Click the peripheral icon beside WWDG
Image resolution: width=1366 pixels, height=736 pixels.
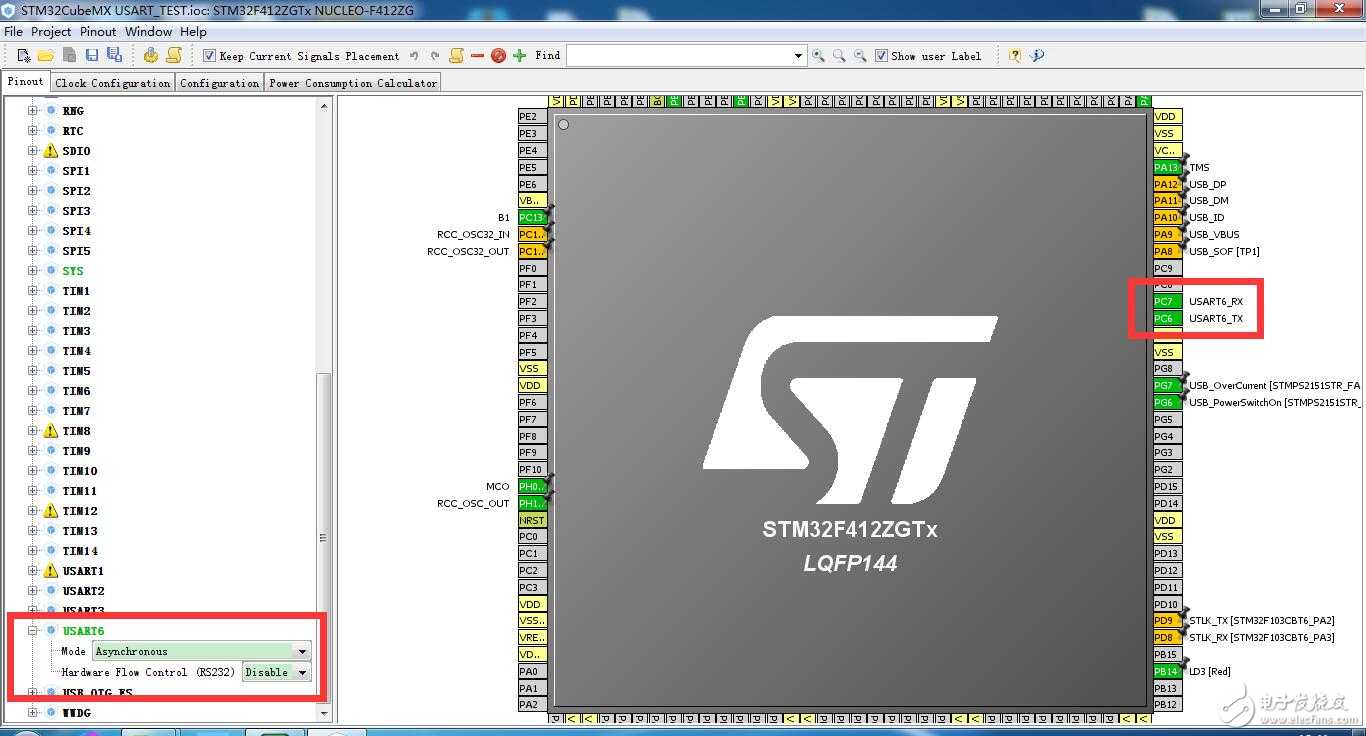[51, 713]
